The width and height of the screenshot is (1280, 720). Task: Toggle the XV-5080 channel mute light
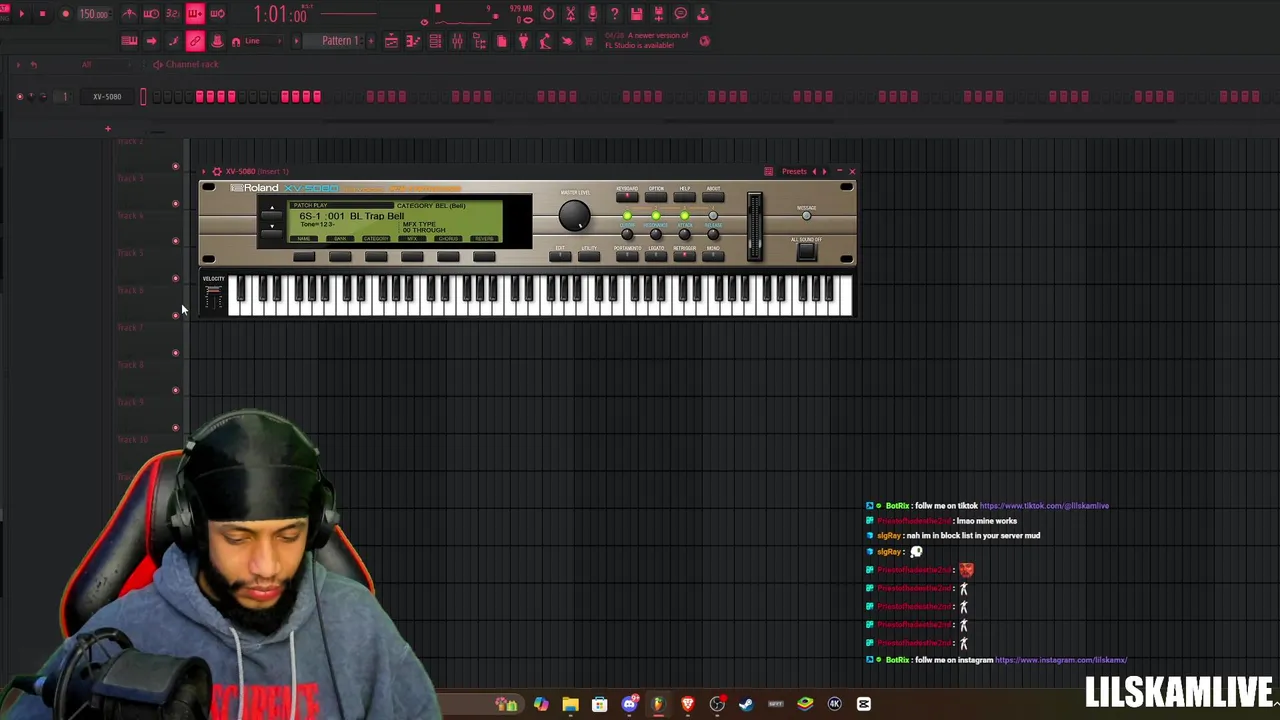coord(19,96)
